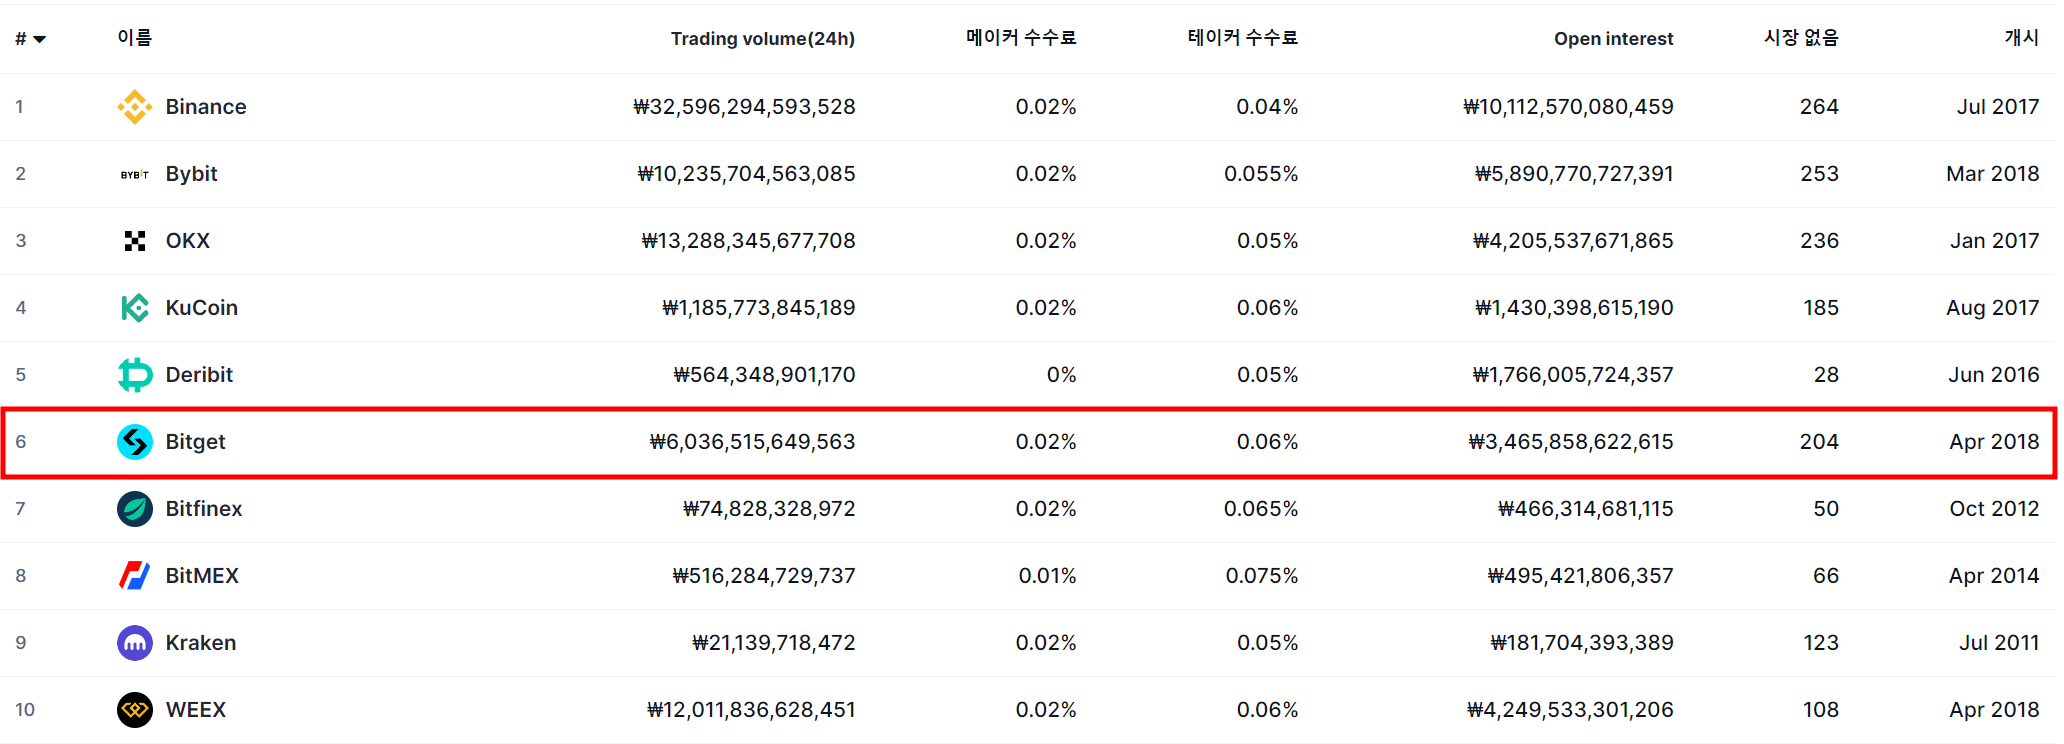The width and height of the screenshot is (2064, 744).
Task: Sort by 시장 없음 header
Action: point(1801,38)
